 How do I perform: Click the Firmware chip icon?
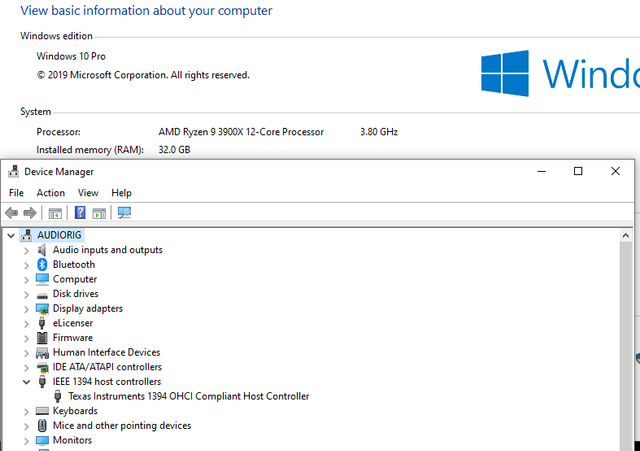click(42, 338)
